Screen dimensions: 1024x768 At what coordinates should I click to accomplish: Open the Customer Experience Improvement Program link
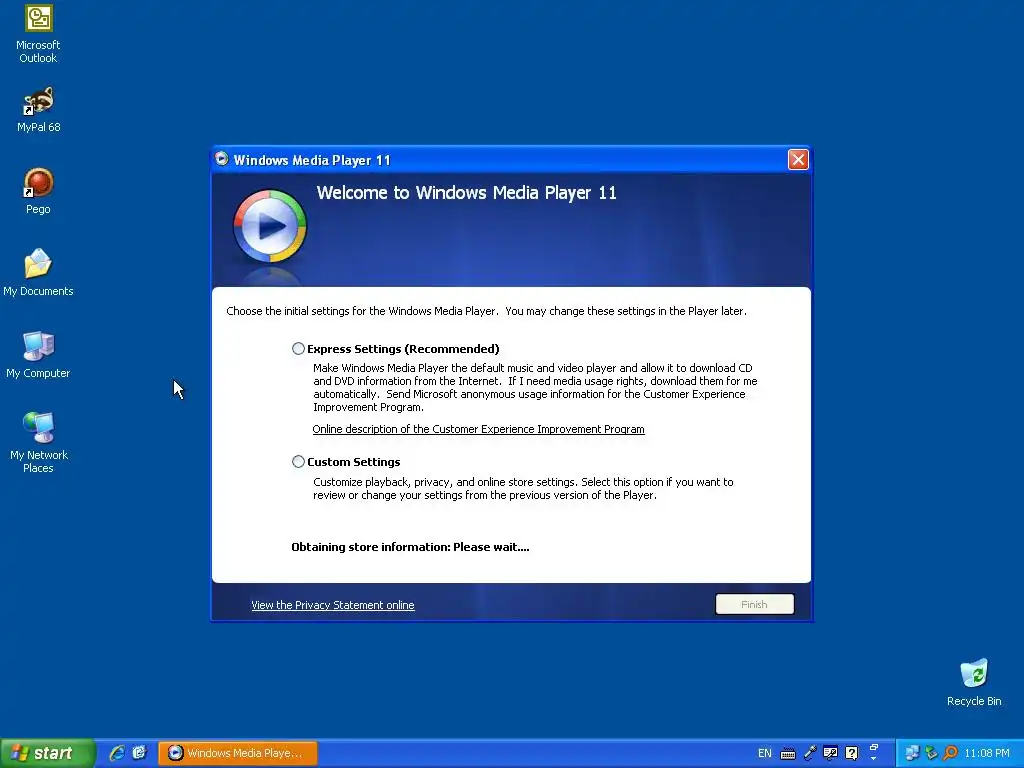(479, 429)
